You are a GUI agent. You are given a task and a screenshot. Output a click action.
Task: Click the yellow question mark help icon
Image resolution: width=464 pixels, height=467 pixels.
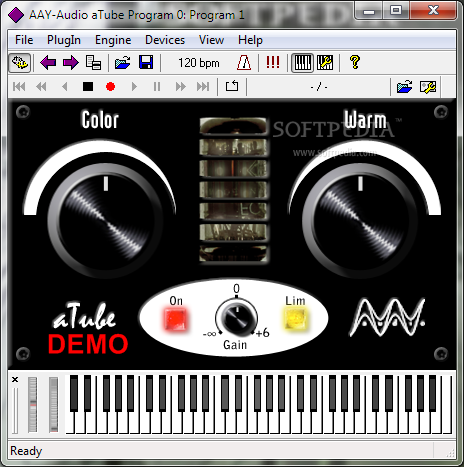355,62
